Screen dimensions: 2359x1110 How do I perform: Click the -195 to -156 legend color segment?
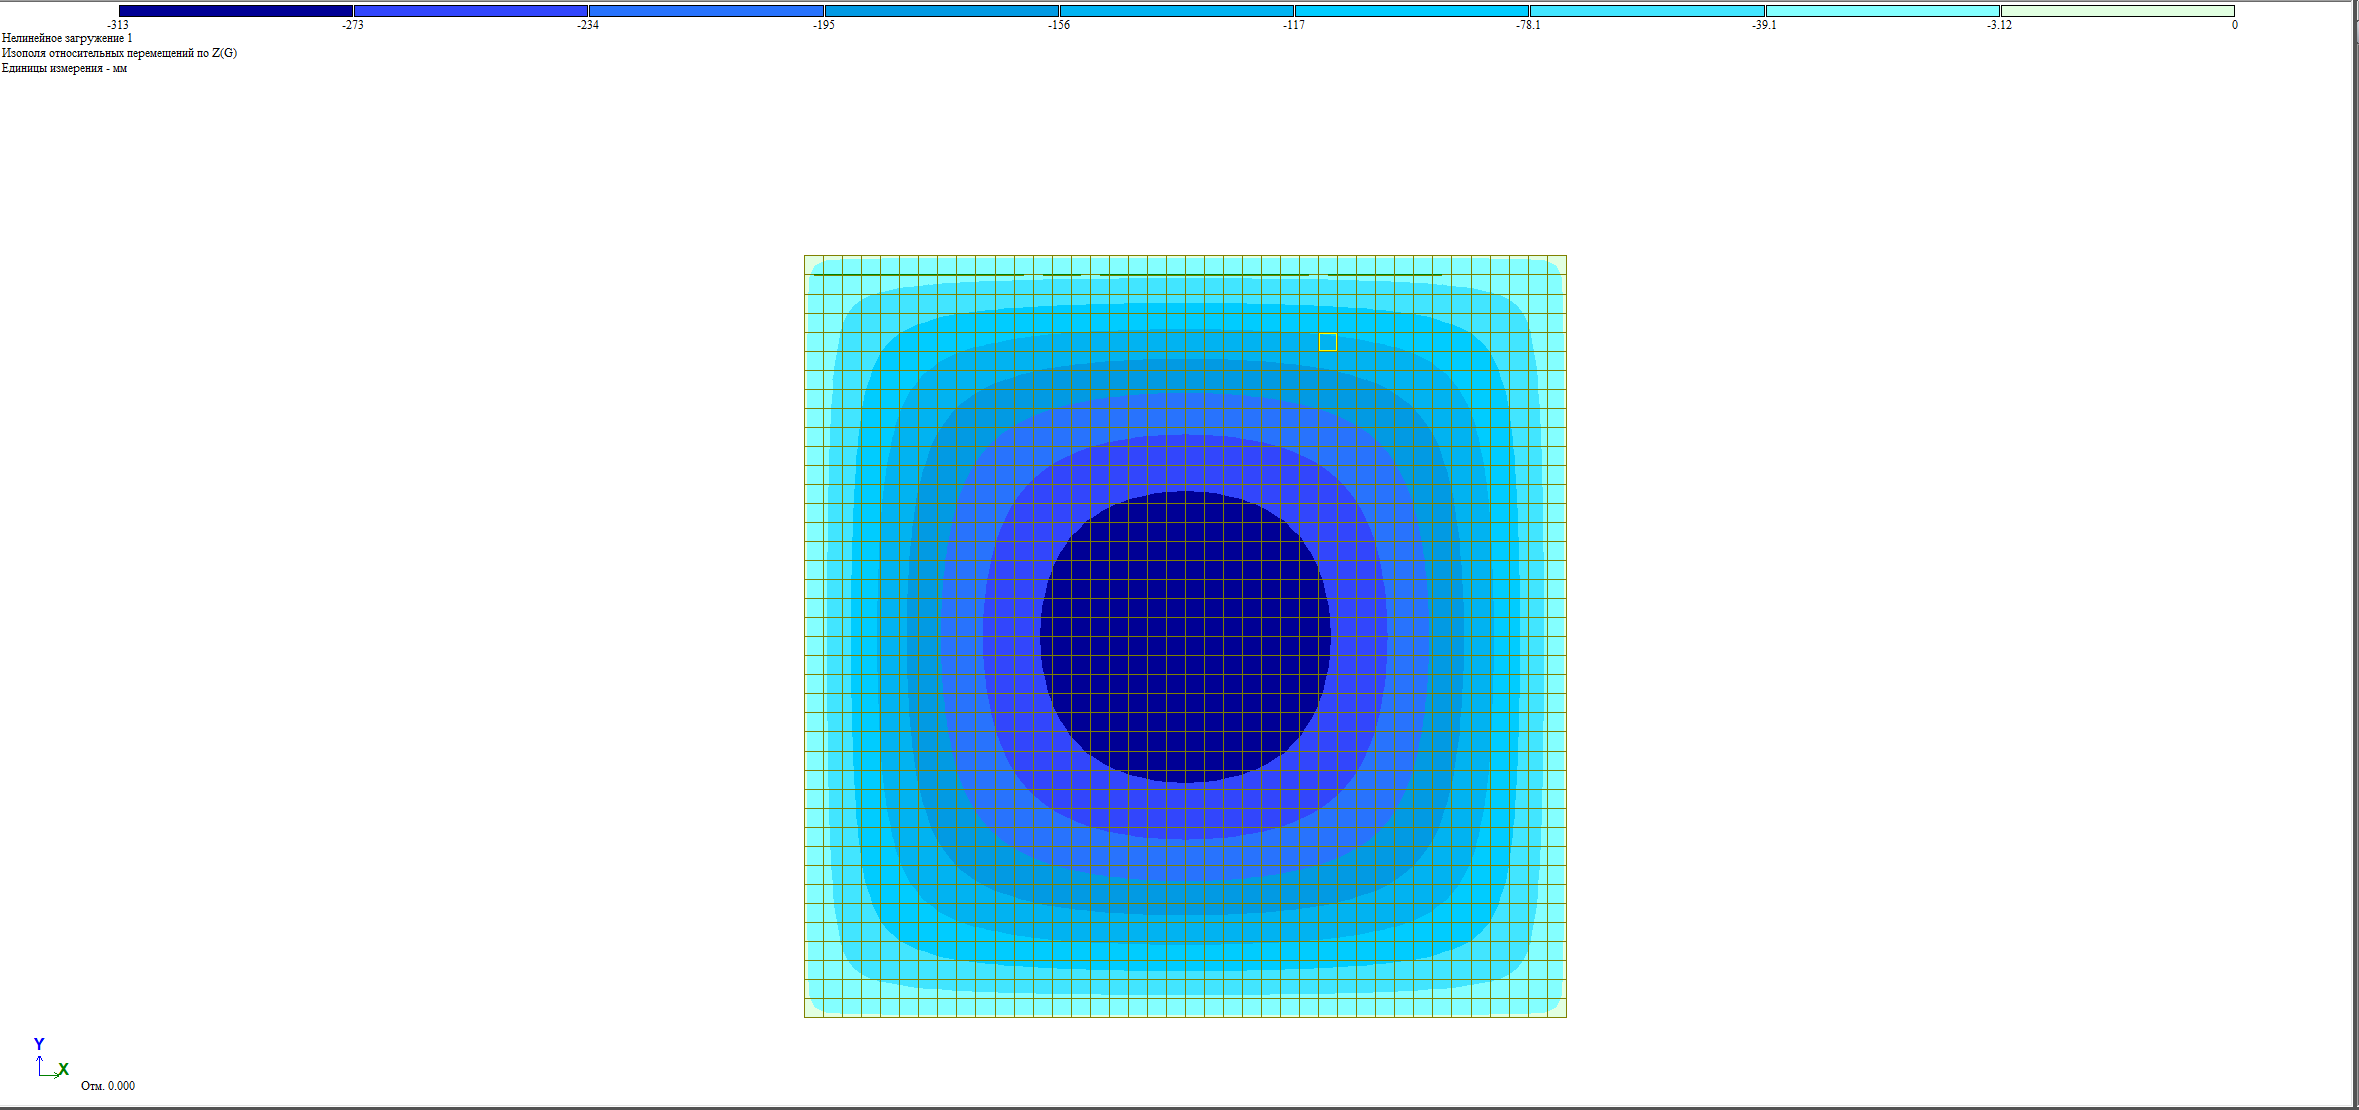pos(942,11)
